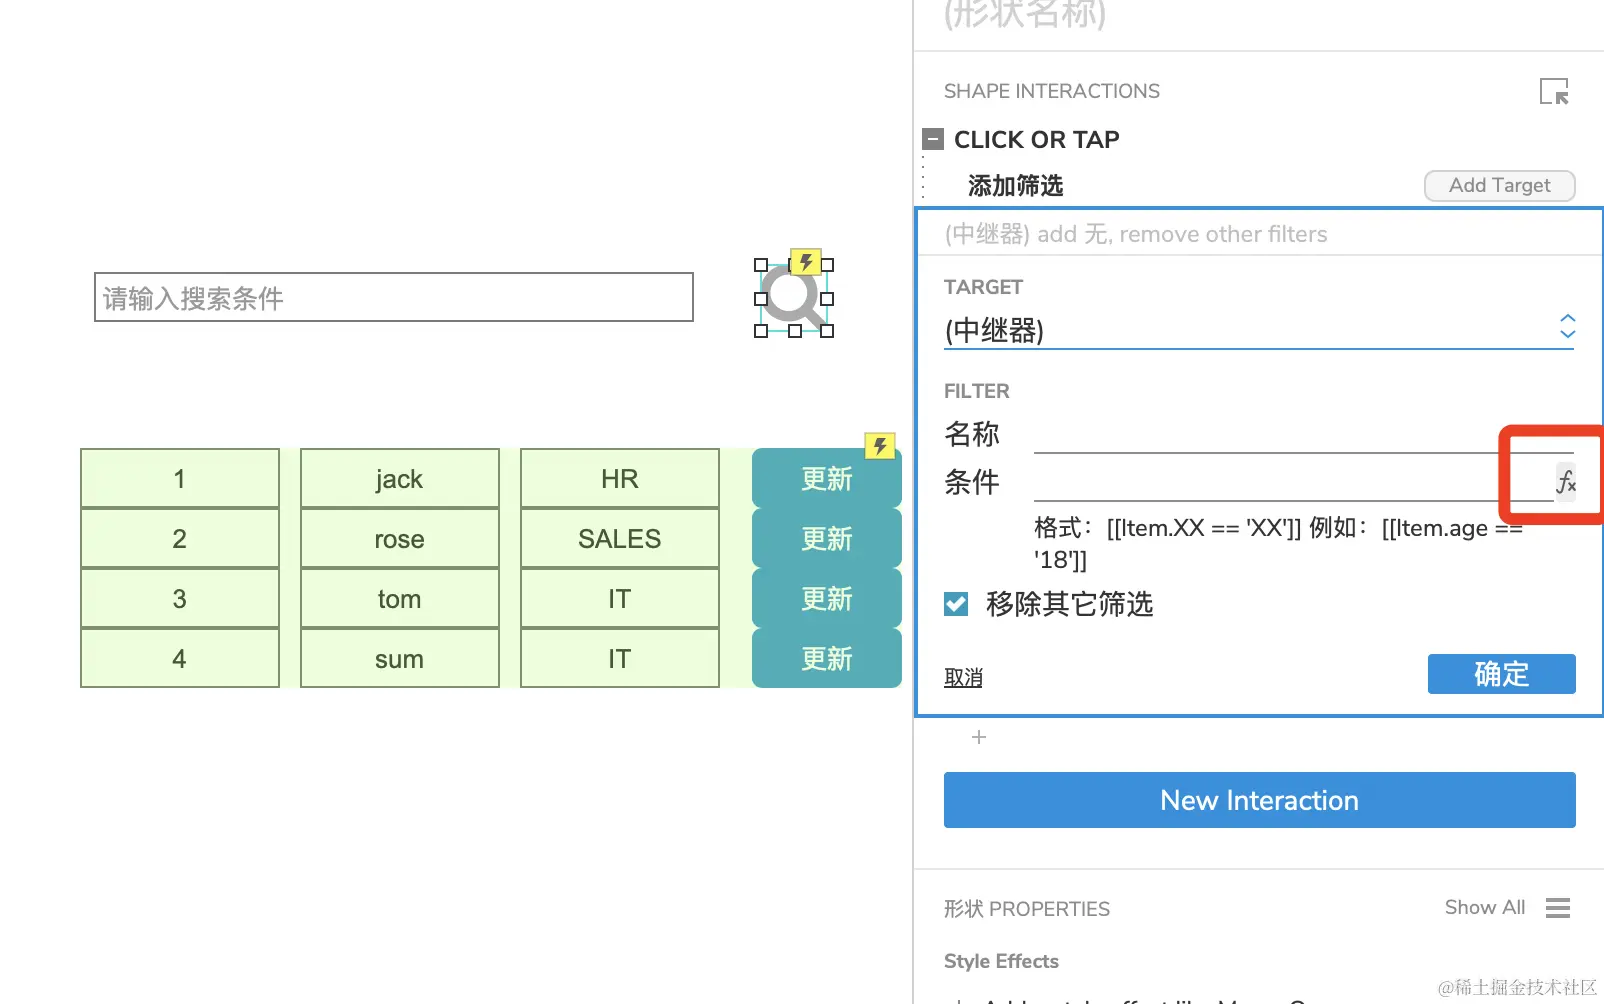Click the lightning badge above 更新 buttons
The width and height of the screenshot is (1604, 1004).
(x=880, y=446)
